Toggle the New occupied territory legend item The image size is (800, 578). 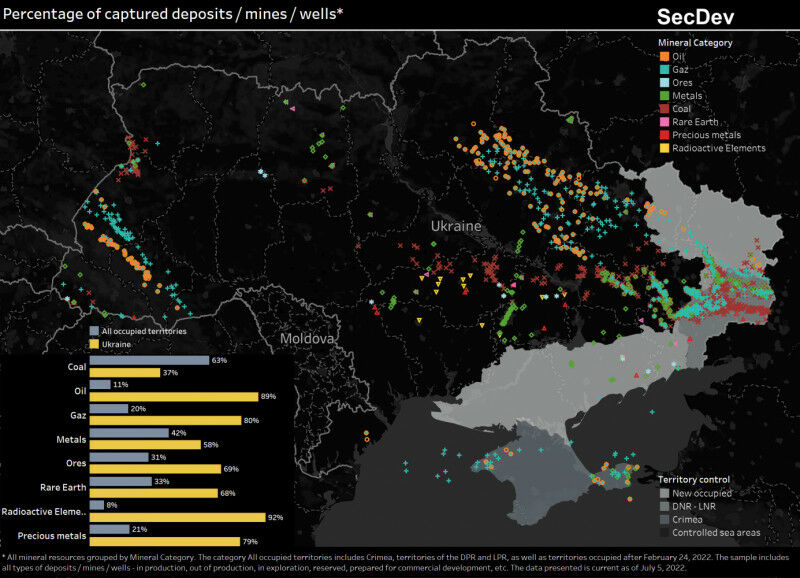click(666, 493)
